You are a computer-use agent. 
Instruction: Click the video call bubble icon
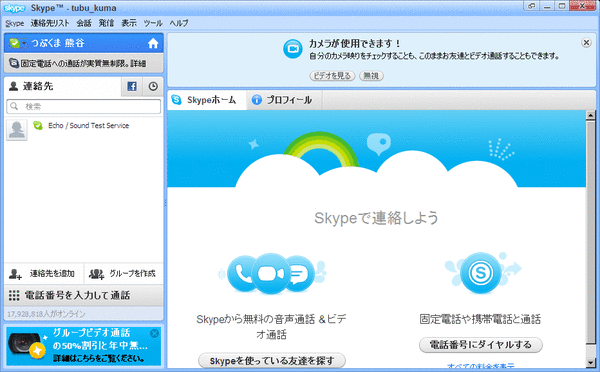[271, 273]
